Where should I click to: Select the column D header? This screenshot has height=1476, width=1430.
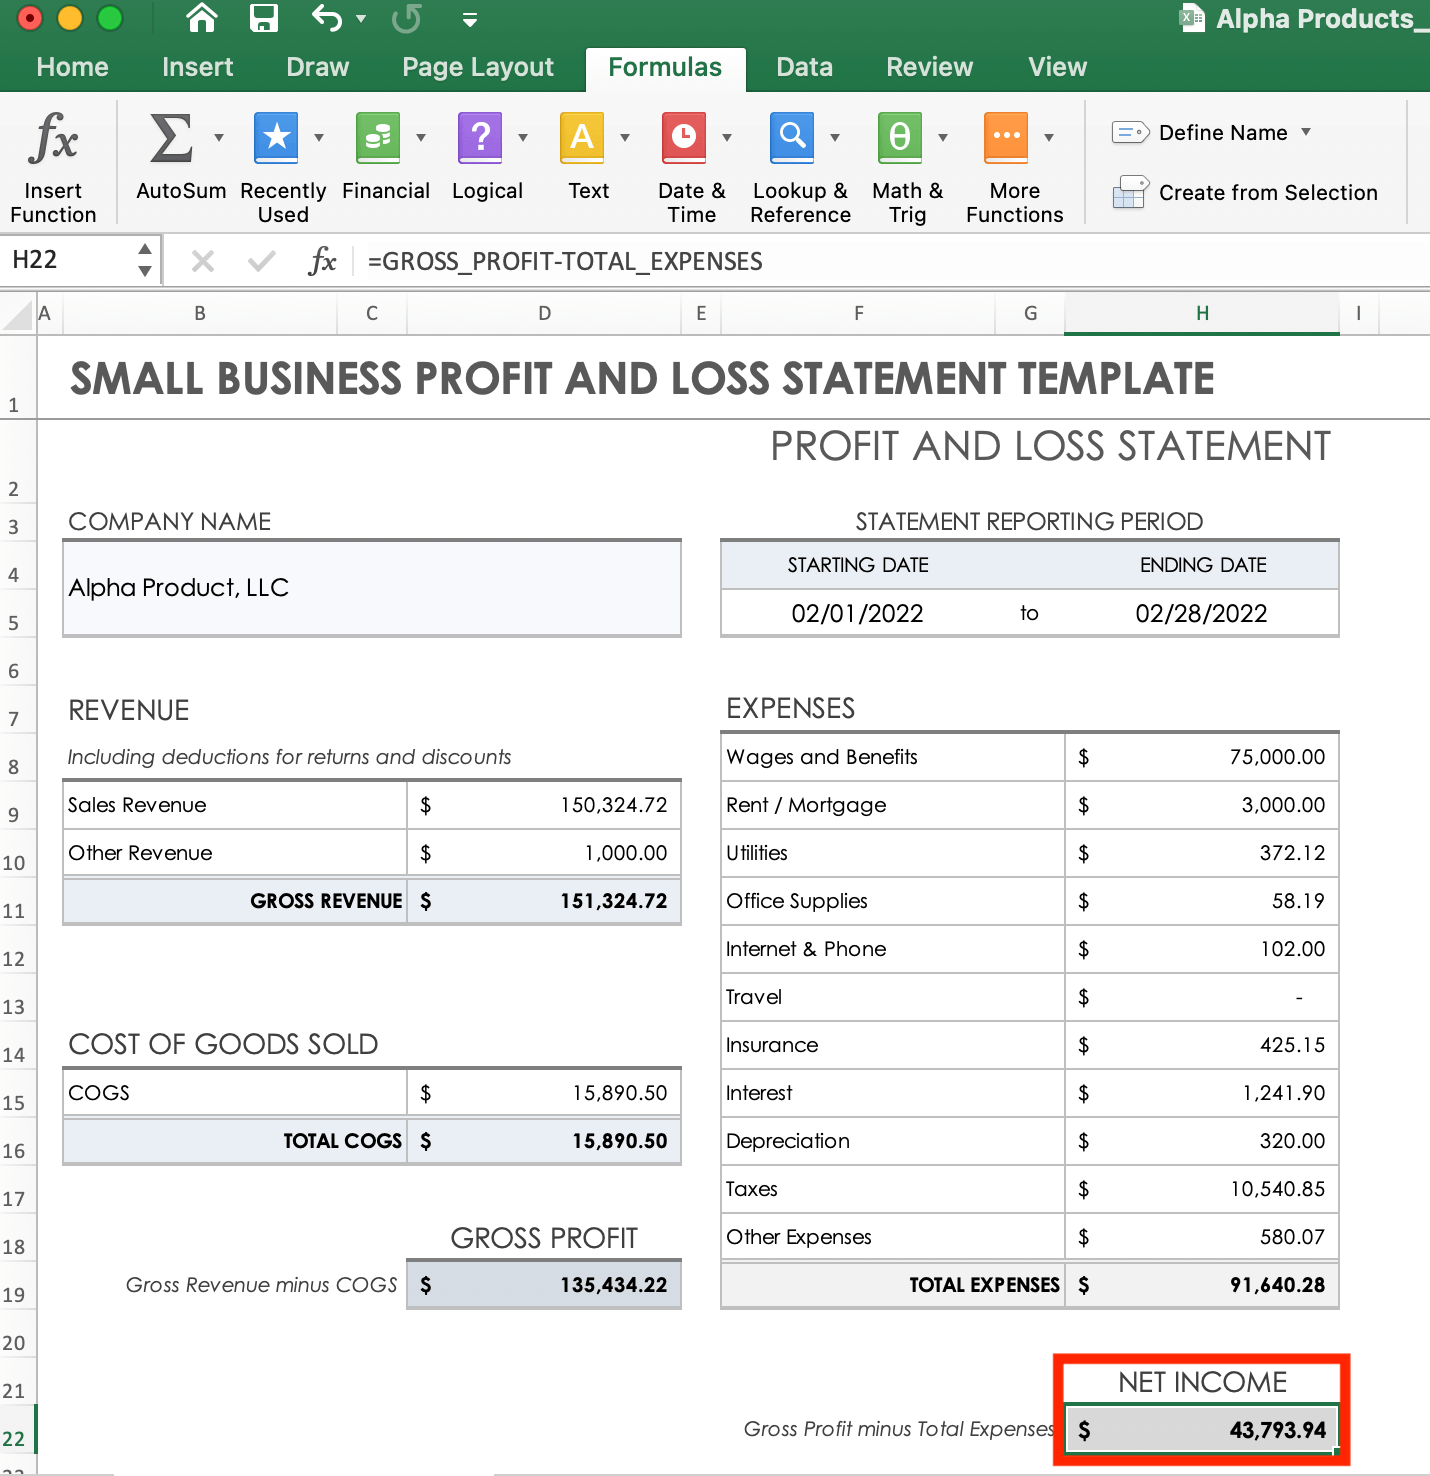(544, 314)
